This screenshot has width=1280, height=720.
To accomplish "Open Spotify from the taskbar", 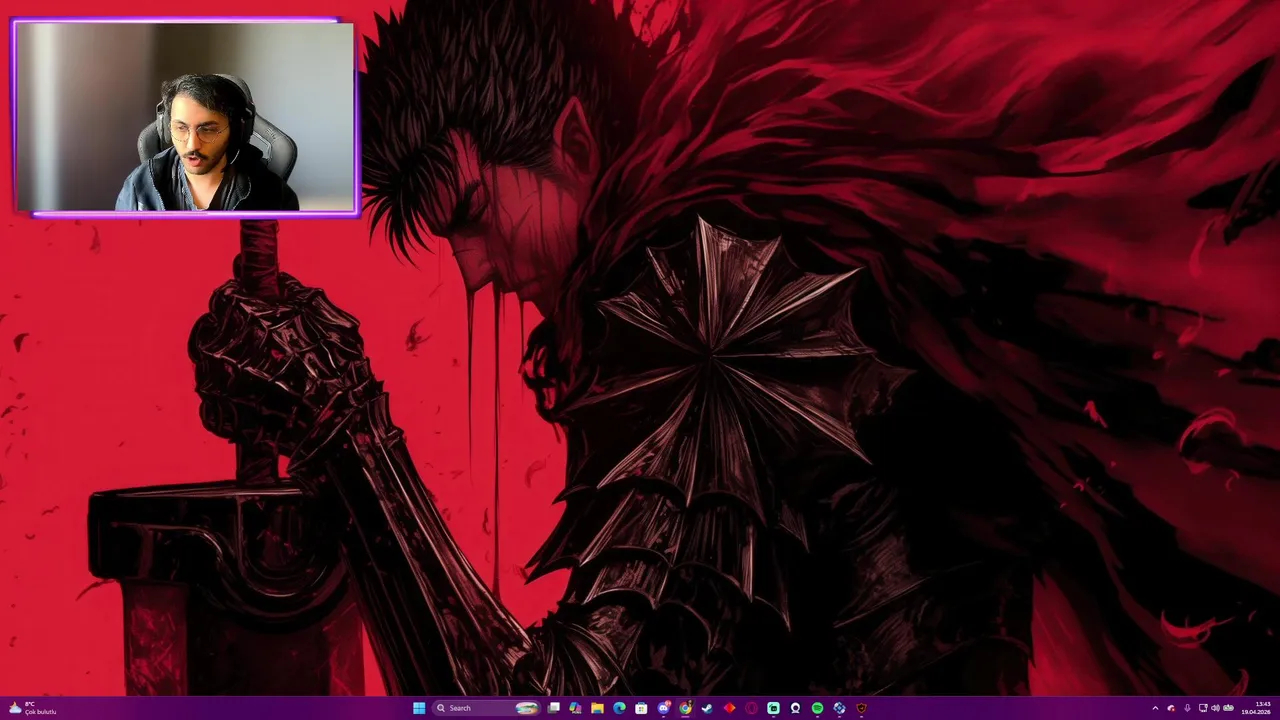I will pyautogui.click(x=817, y=708).
